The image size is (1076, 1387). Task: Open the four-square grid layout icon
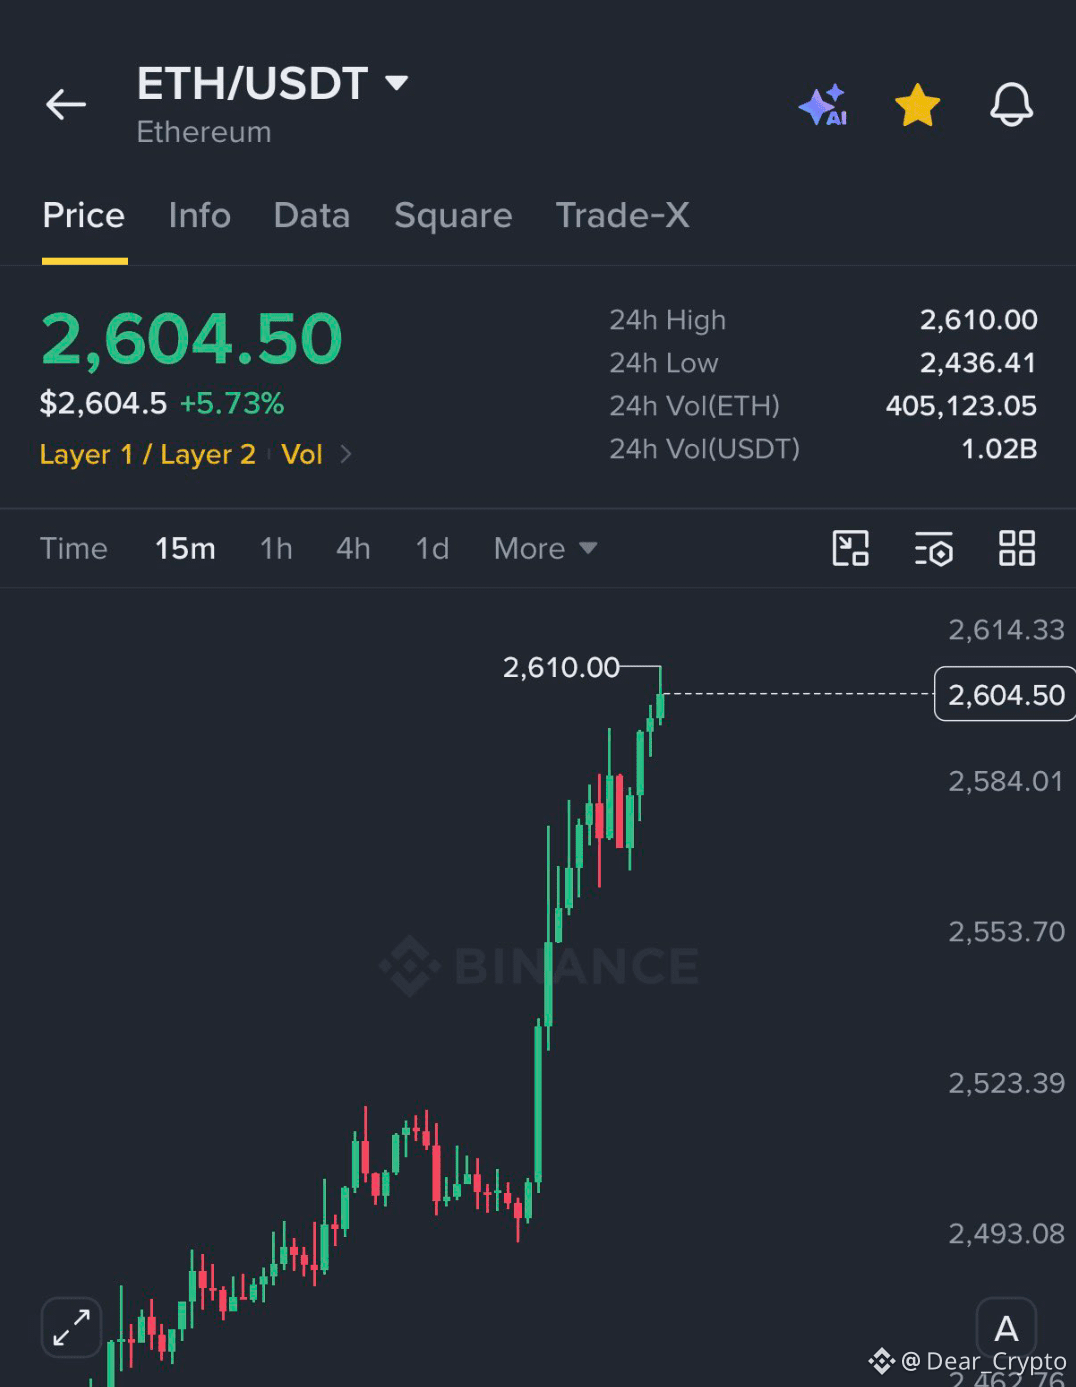(x=1017, y=548)
